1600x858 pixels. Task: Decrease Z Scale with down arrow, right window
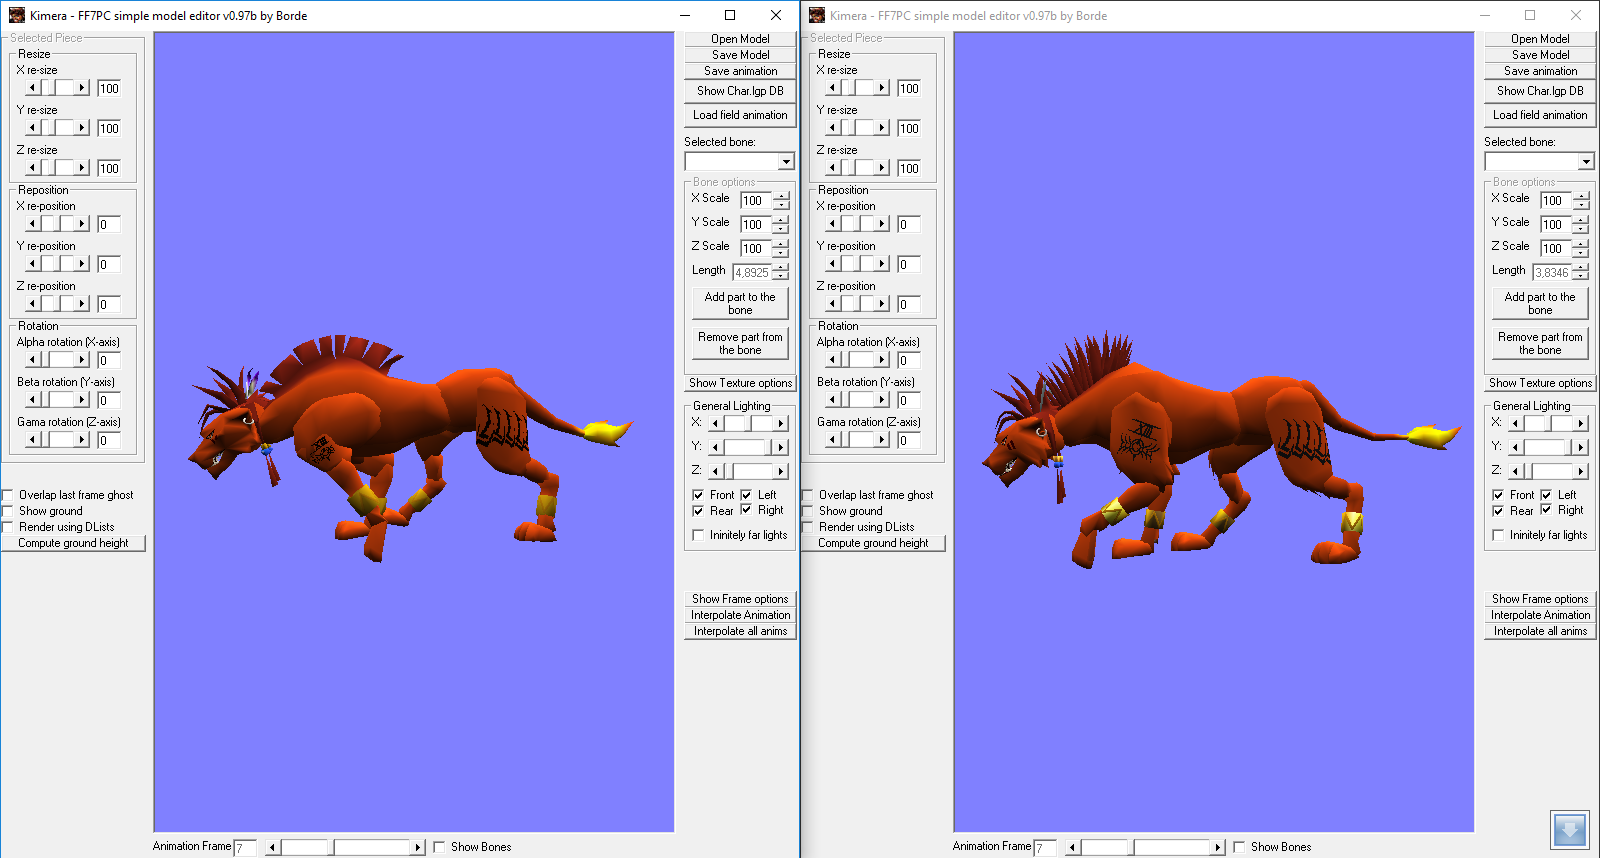(x=1581, y=253)
